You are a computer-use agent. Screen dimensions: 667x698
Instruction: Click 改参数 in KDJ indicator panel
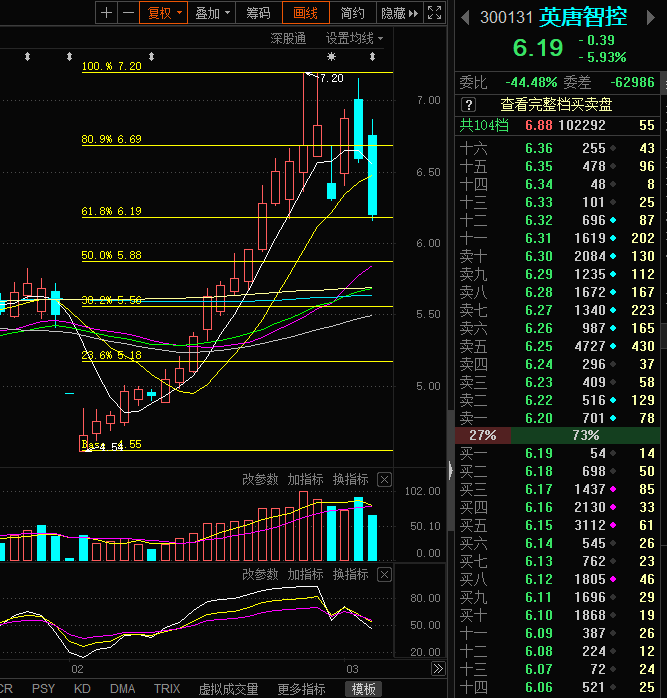(260, 574)
